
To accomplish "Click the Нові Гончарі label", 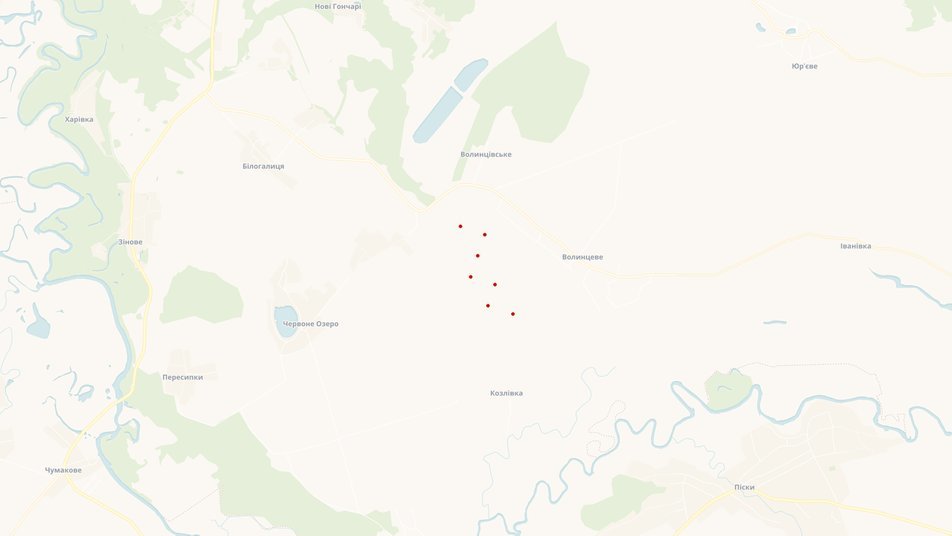I will [338, 7].
